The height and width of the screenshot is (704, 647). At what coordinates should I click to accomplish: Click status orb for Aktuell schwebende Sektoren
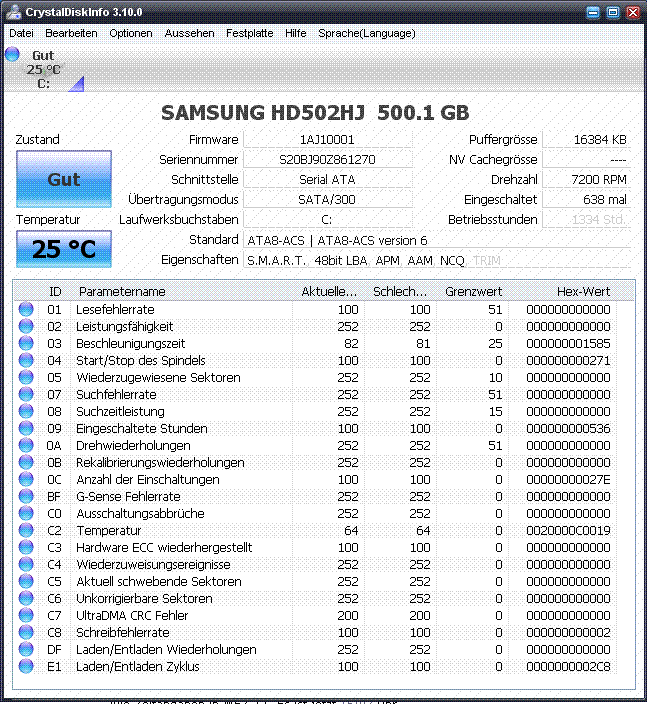[26, 581]
